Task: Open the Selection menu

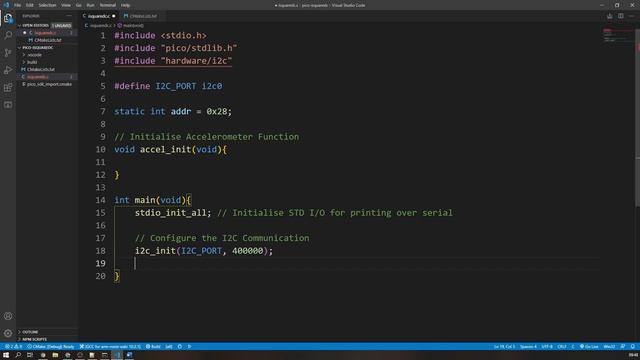Action: [47, 5]
